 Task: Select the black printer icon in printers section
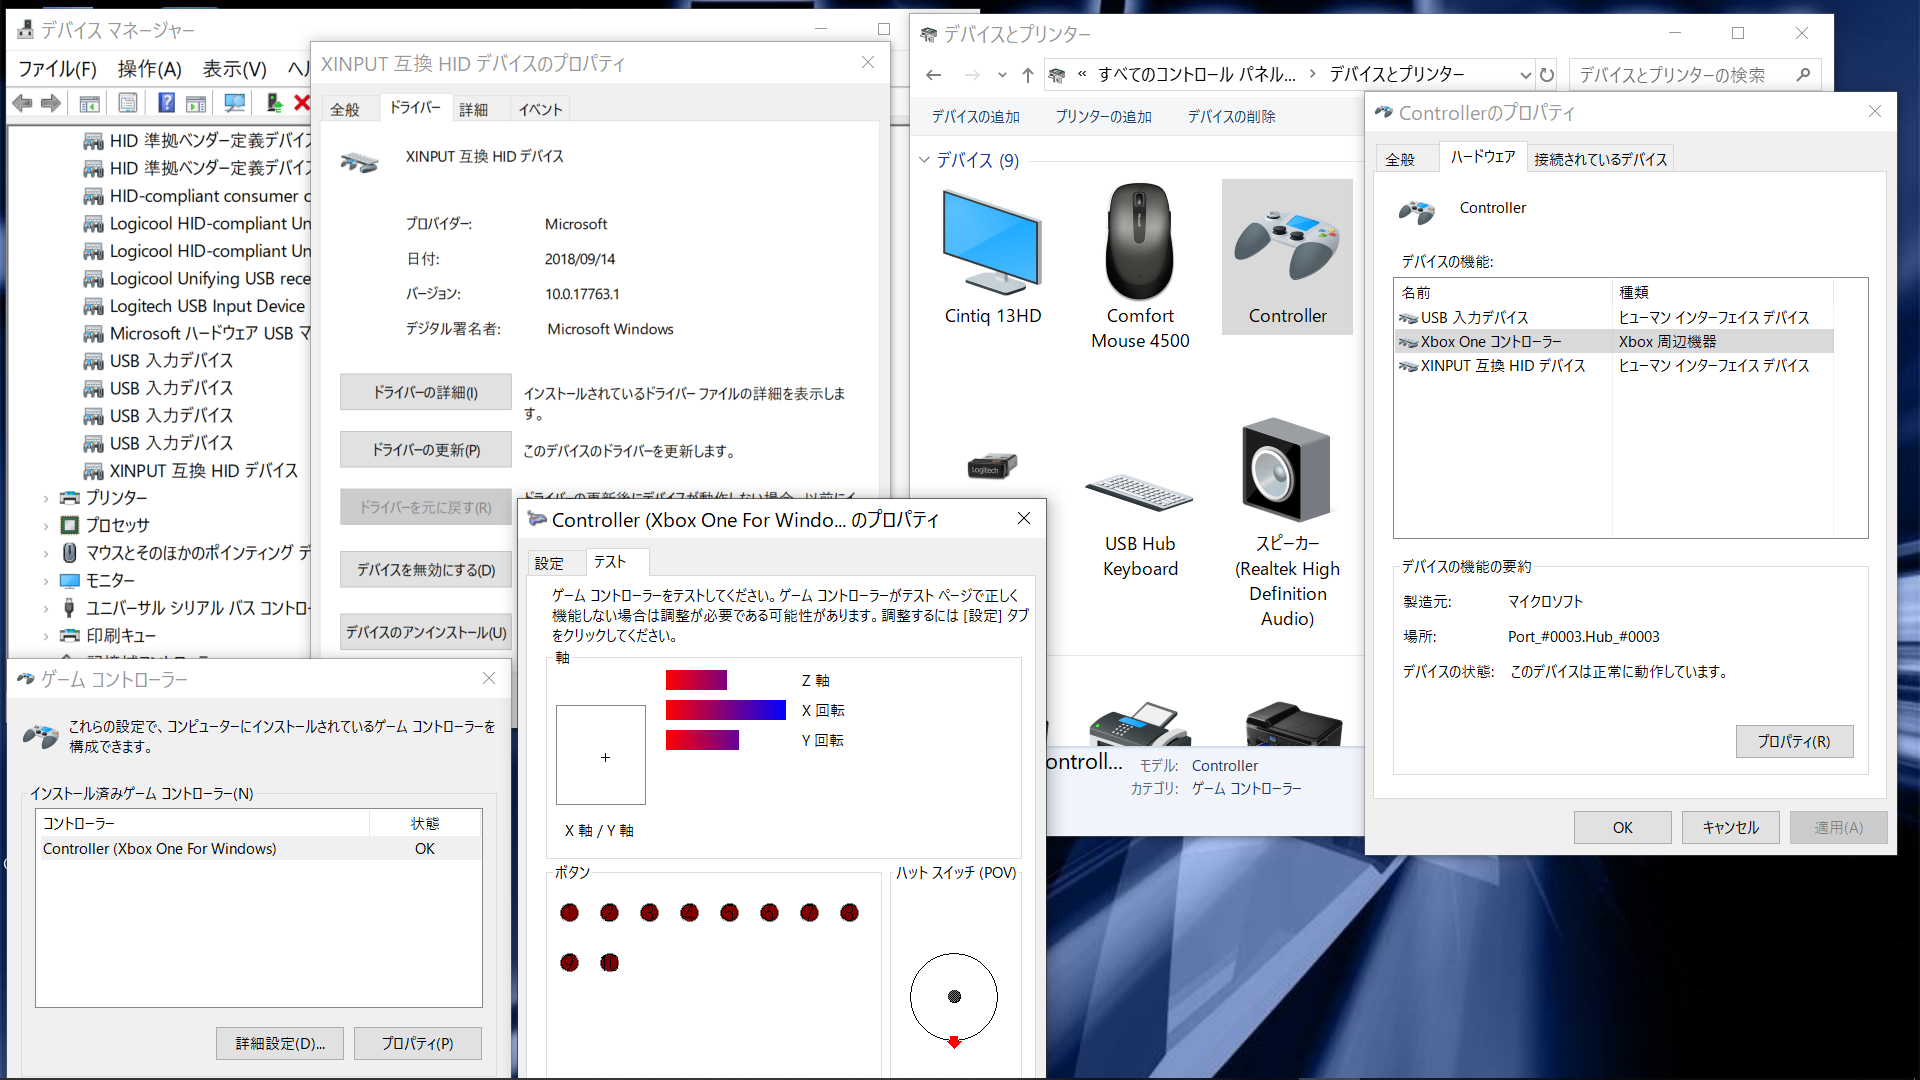point(1292,723)
